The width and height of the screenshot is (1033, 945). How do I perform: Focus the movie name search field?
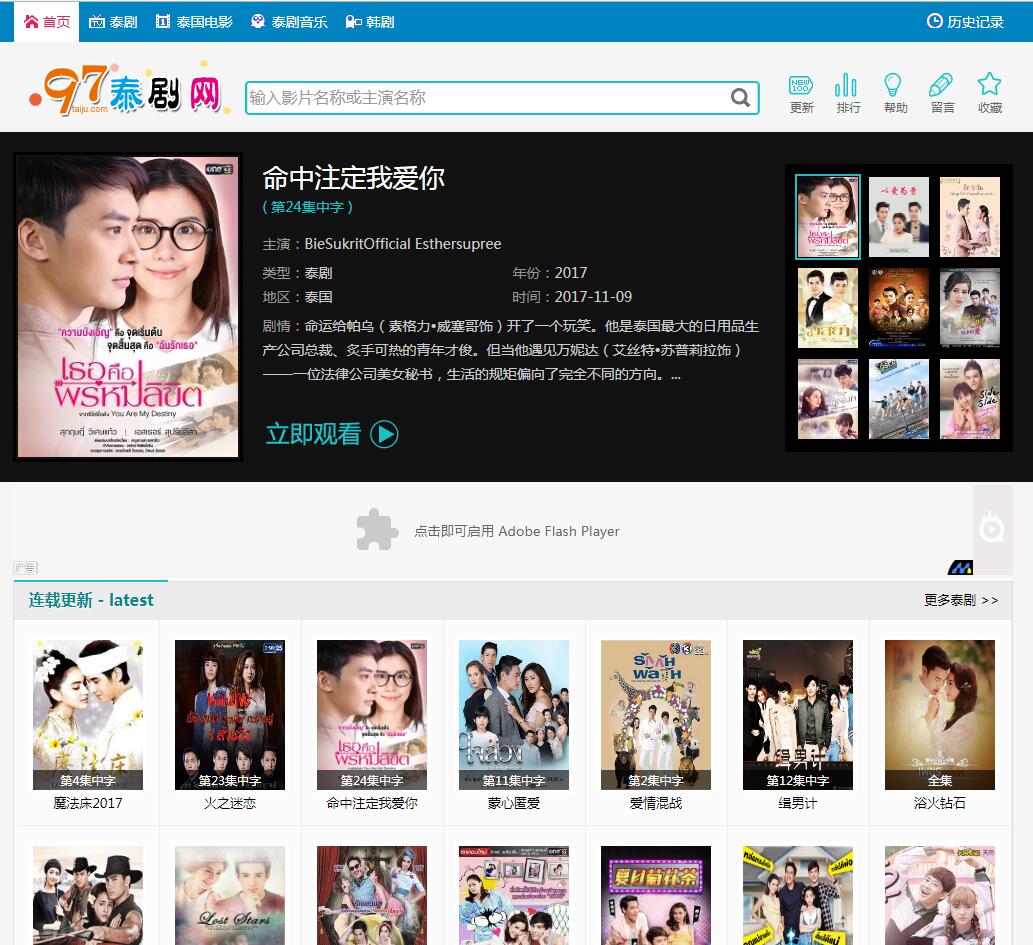pos(488,98)
